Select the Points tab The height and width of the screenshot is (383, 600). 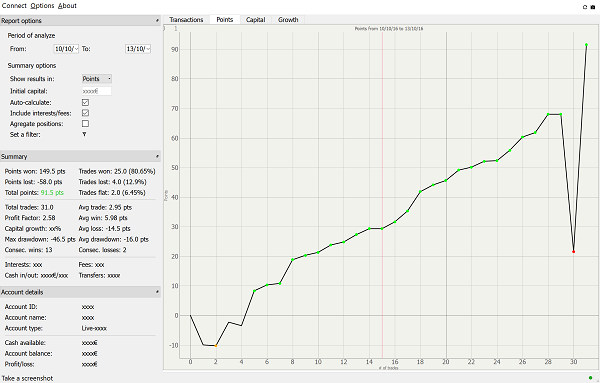(x=225, y=20)
